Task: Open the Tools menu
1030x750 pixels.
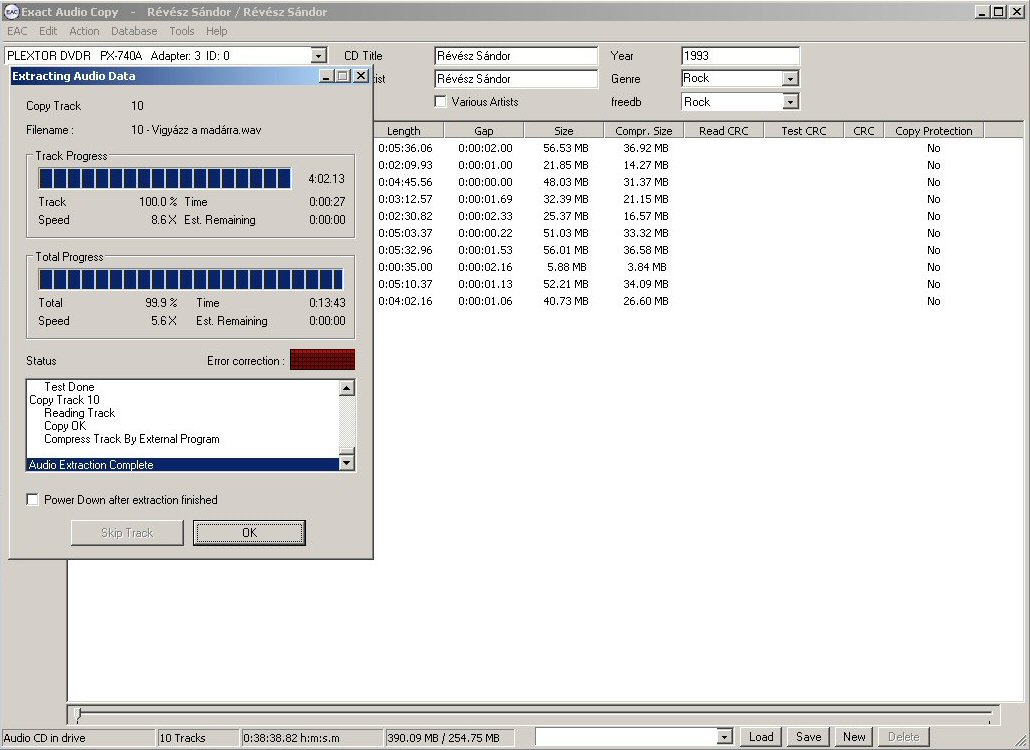Action: (x=182, y=31)
